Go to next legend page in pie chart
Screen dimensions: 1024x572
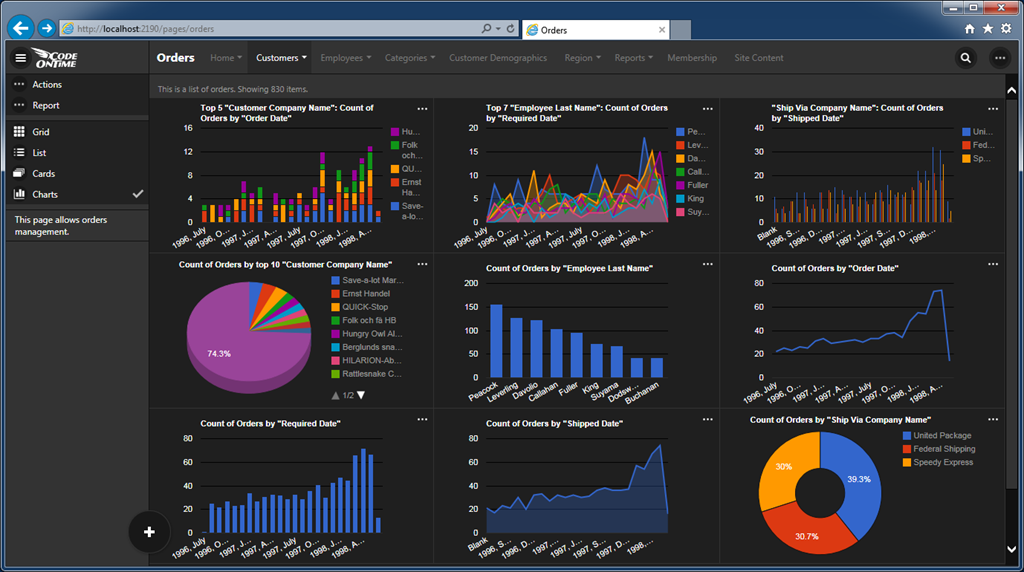(x=361, y=395)
